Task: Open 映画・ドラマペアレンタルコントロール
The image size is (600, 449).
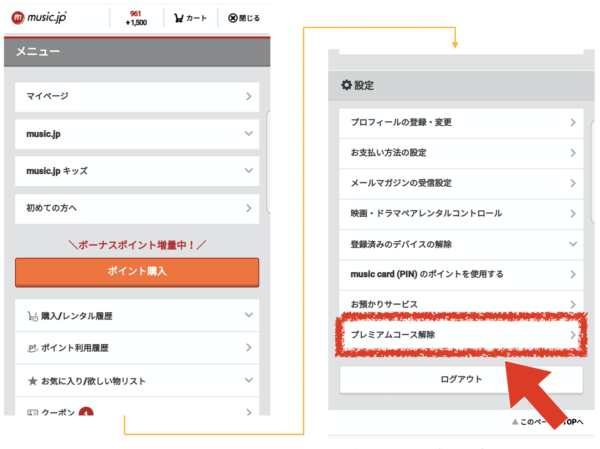Action: click(x=461, y=214)
